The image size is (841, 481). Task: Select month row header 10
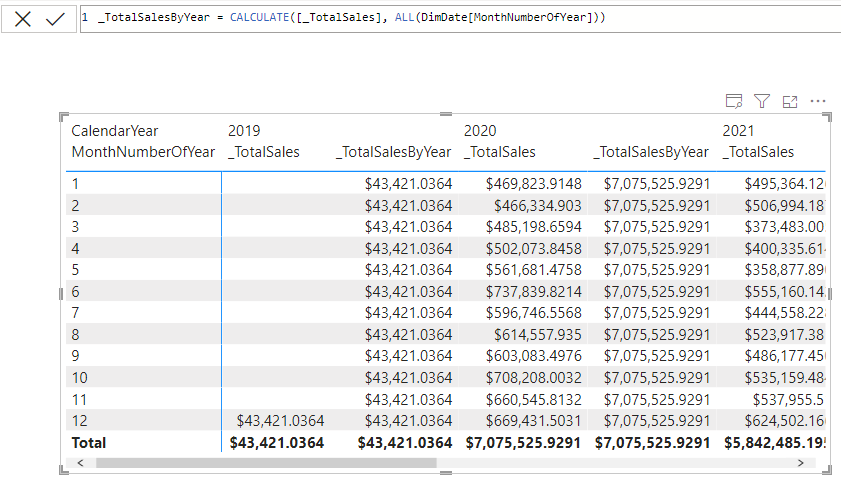pos(79,378)
